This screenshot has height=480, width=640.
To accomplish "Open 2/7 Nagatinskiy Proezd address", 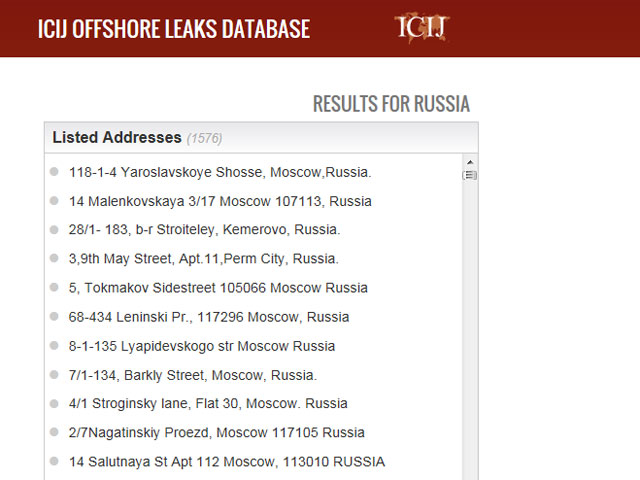I will [217, 433].
